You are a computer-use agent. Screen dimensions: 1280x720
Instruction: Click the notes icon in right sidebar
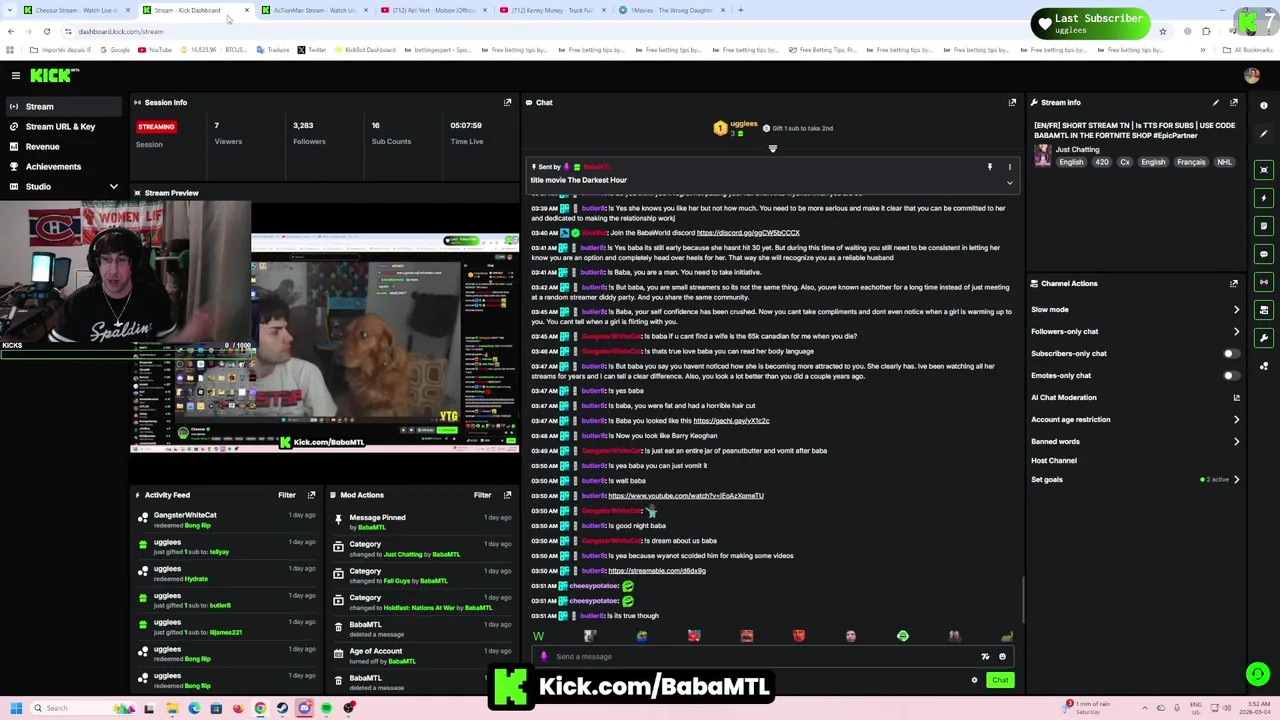(1264, 226)
